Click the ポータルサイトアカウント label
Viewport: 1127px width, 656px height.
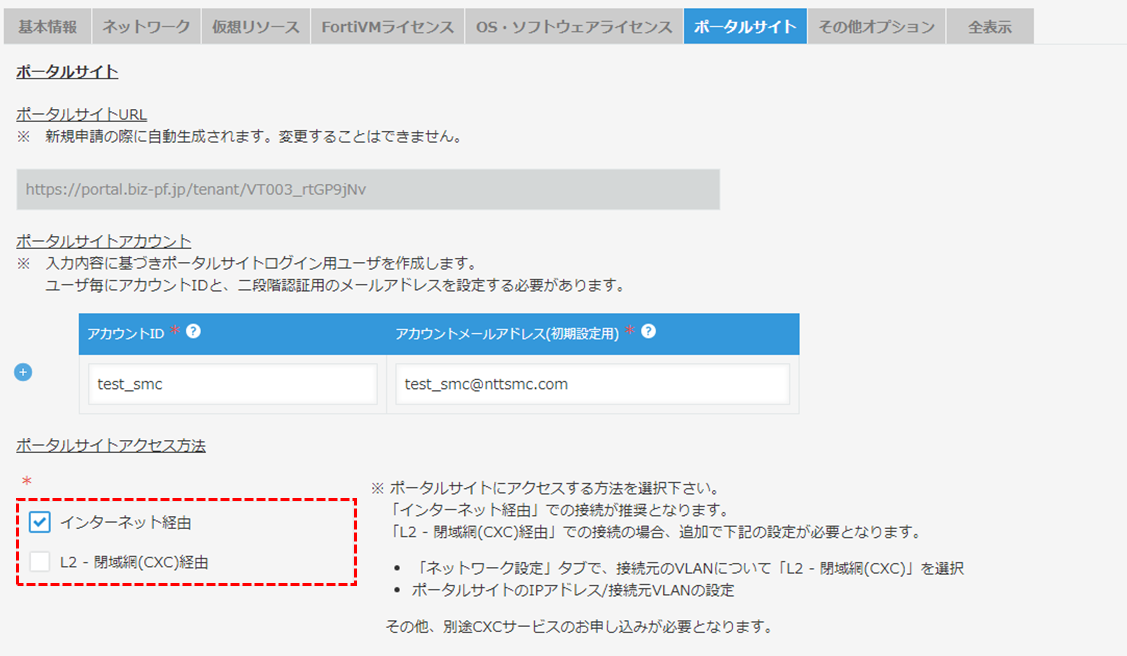tap(104, 241)
